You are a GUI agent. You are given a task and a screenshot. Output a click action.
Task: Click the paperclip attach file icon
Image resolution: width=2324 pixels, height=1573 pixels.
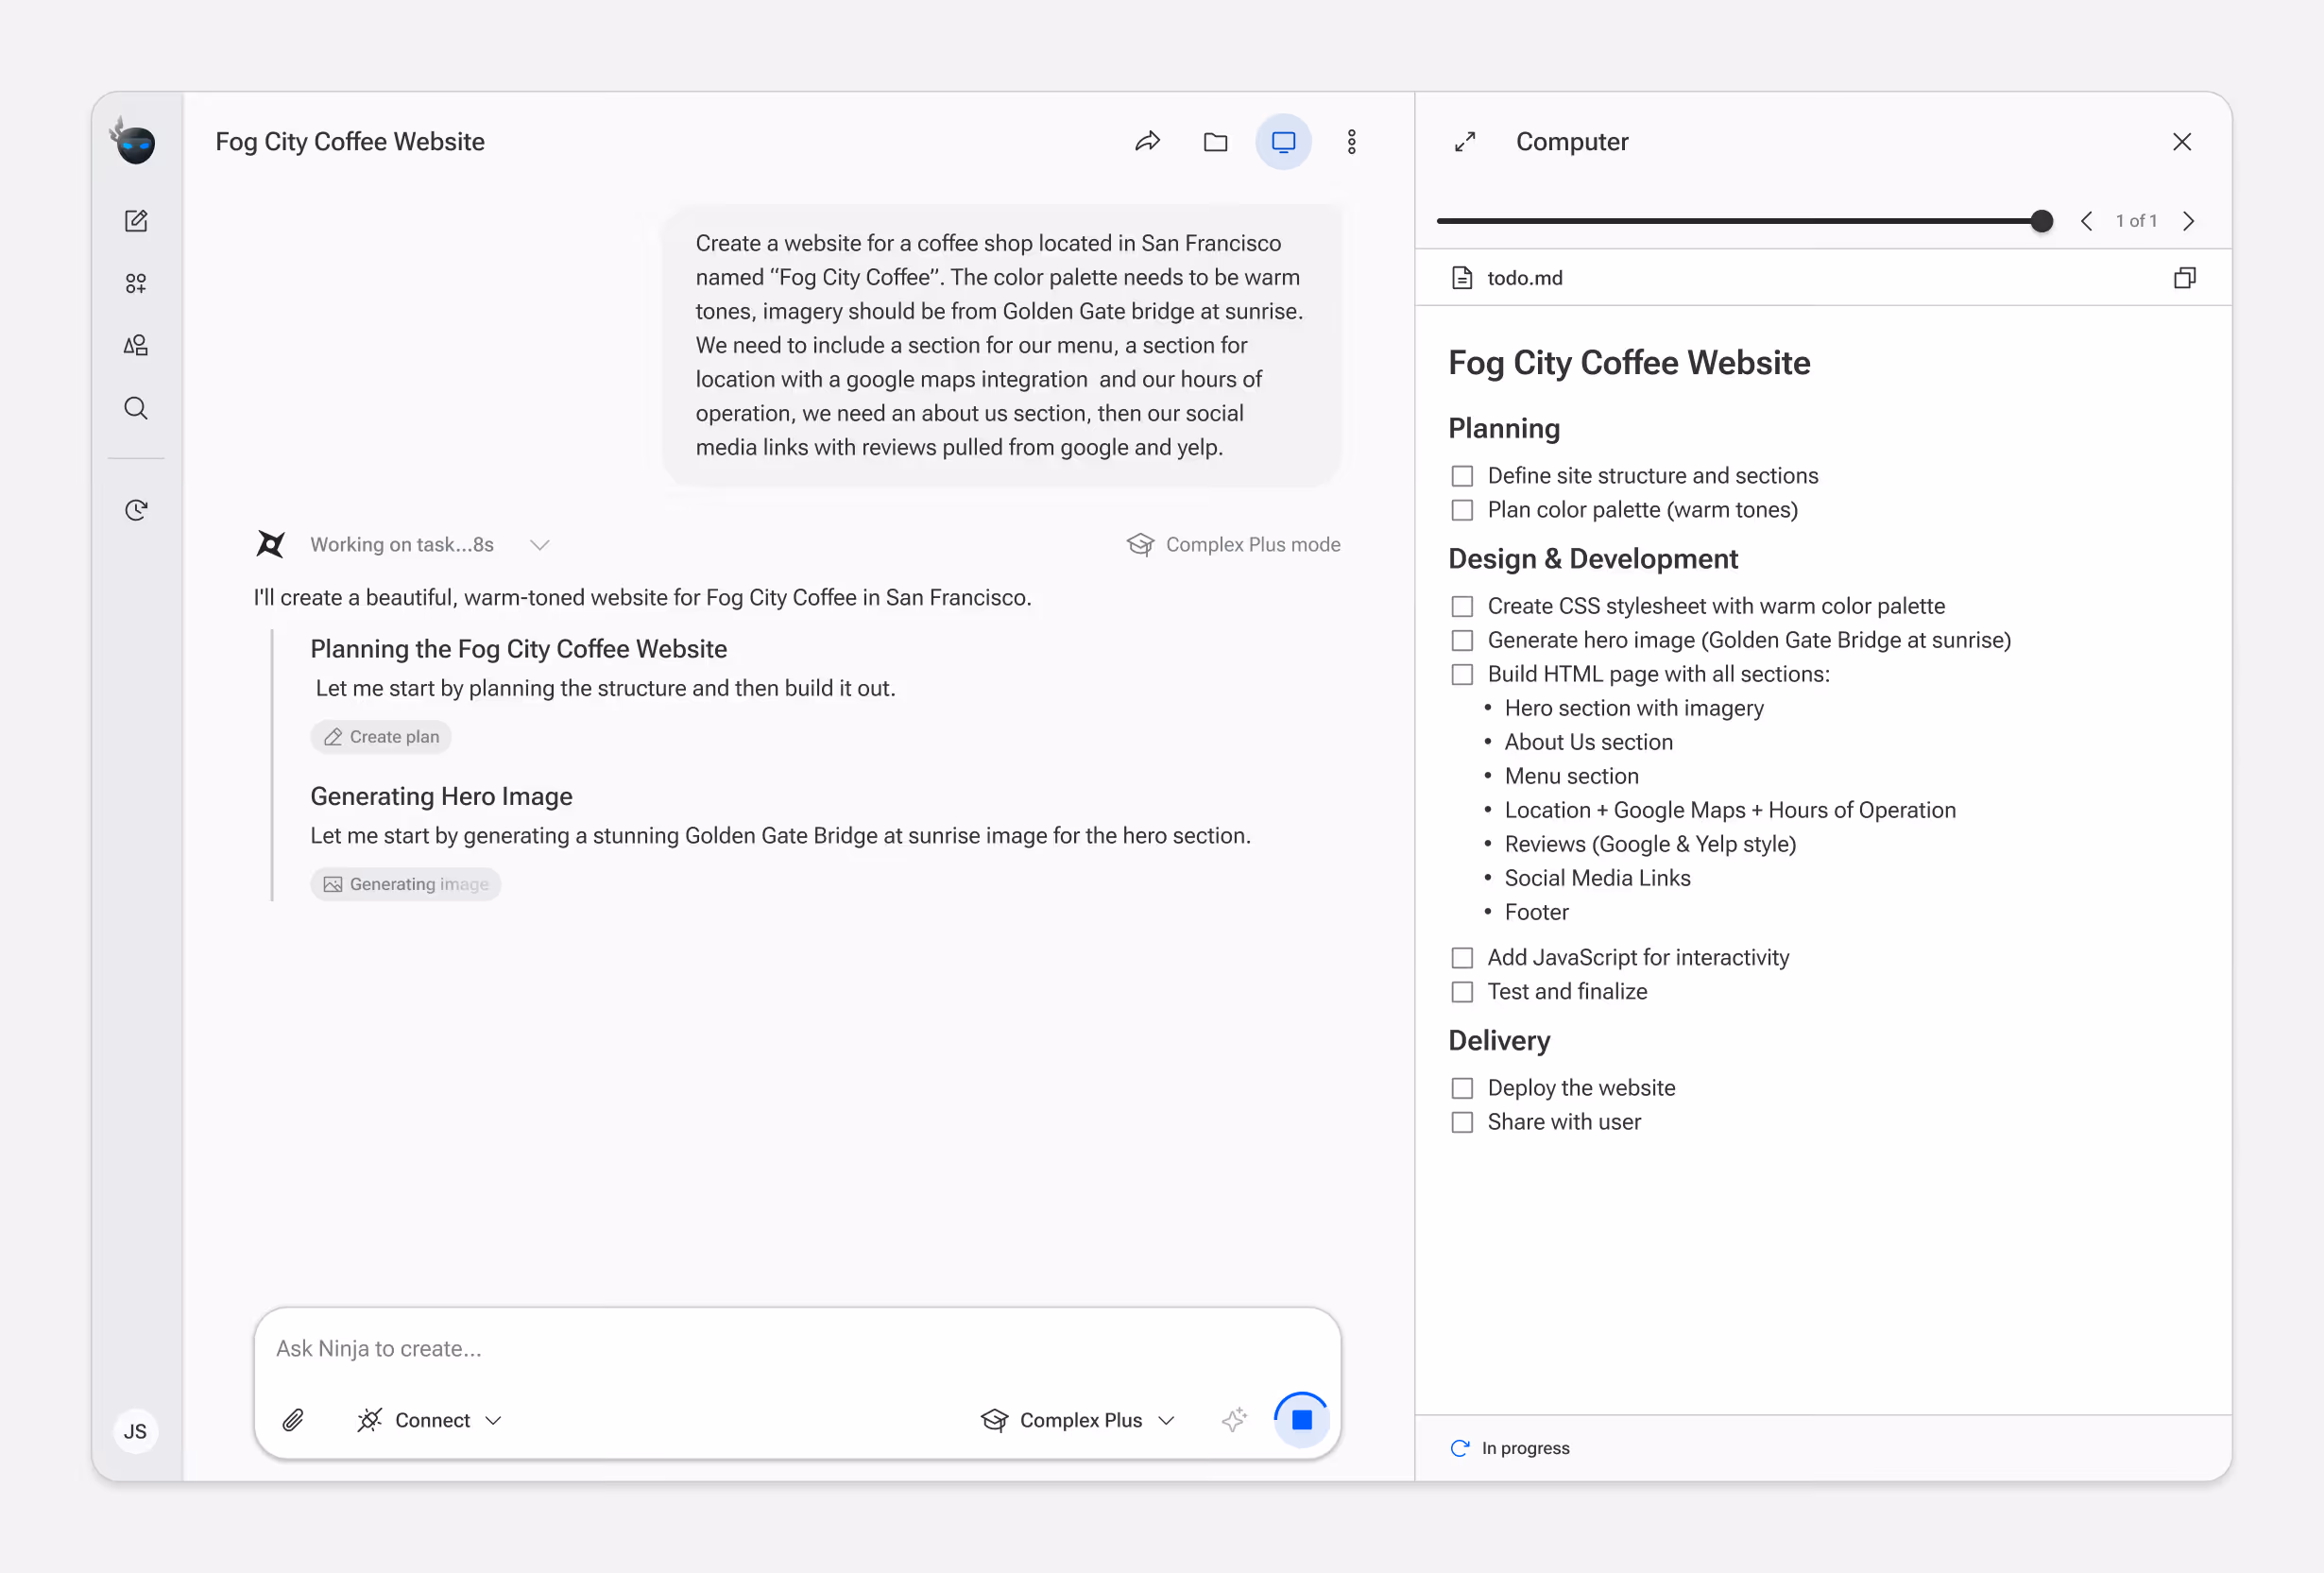pyautogui.click(x=293, y=1420)
